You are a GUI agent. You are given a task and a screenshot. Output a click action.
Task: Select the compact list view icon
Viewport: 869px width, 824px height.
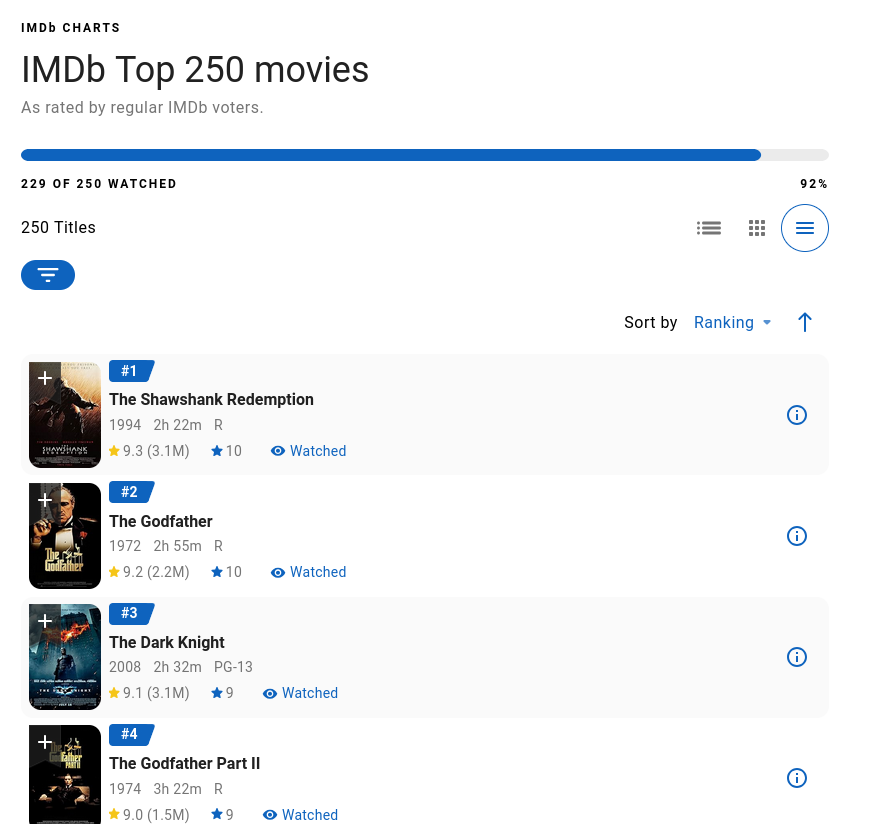click(805, 228)
